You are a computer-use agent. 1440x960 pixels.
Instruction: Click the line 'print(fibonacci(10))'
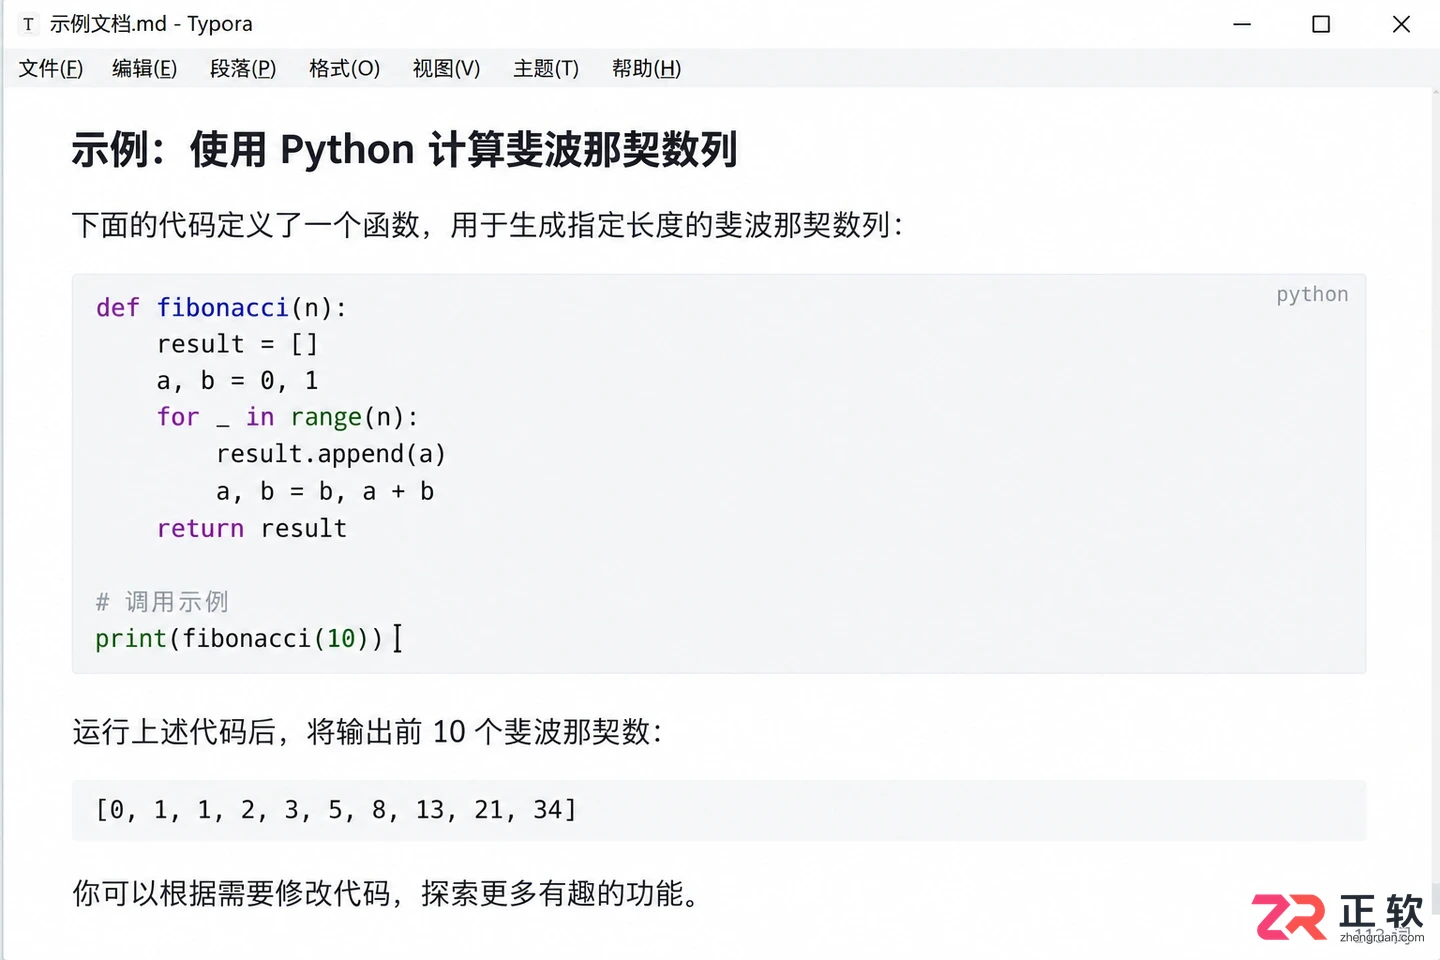tap(239, 638)
